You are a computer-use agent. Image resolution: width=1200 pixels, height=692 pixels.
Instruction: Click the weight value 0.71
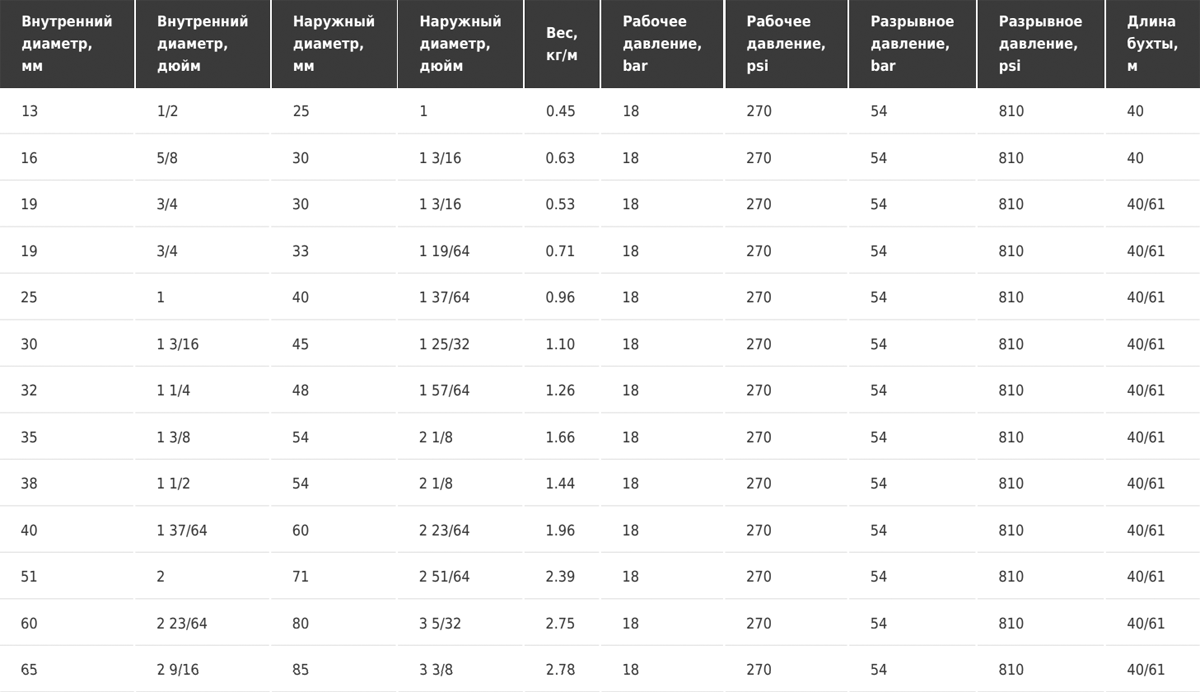coord(562,251)
